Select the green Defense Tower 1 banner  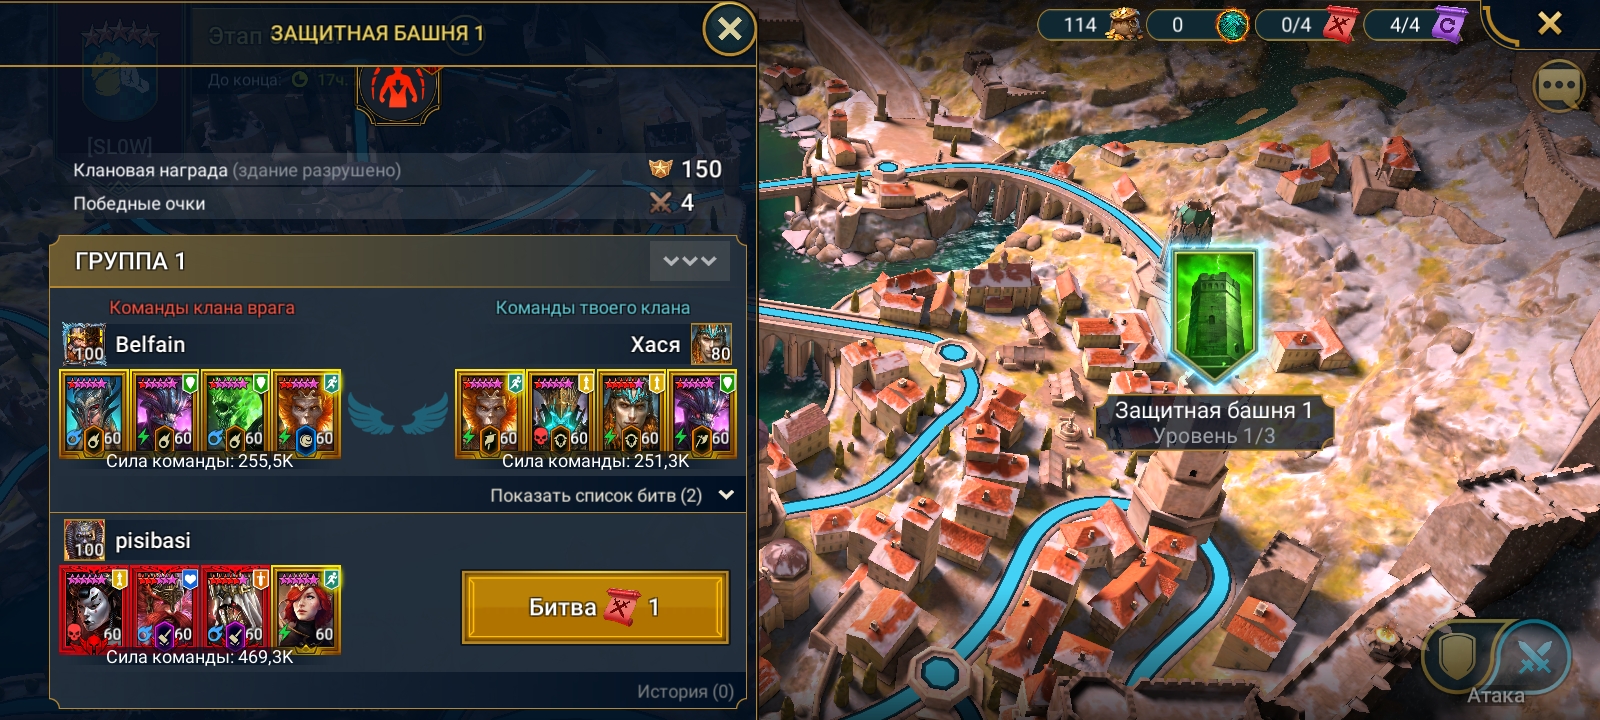tap(1214, 313)
